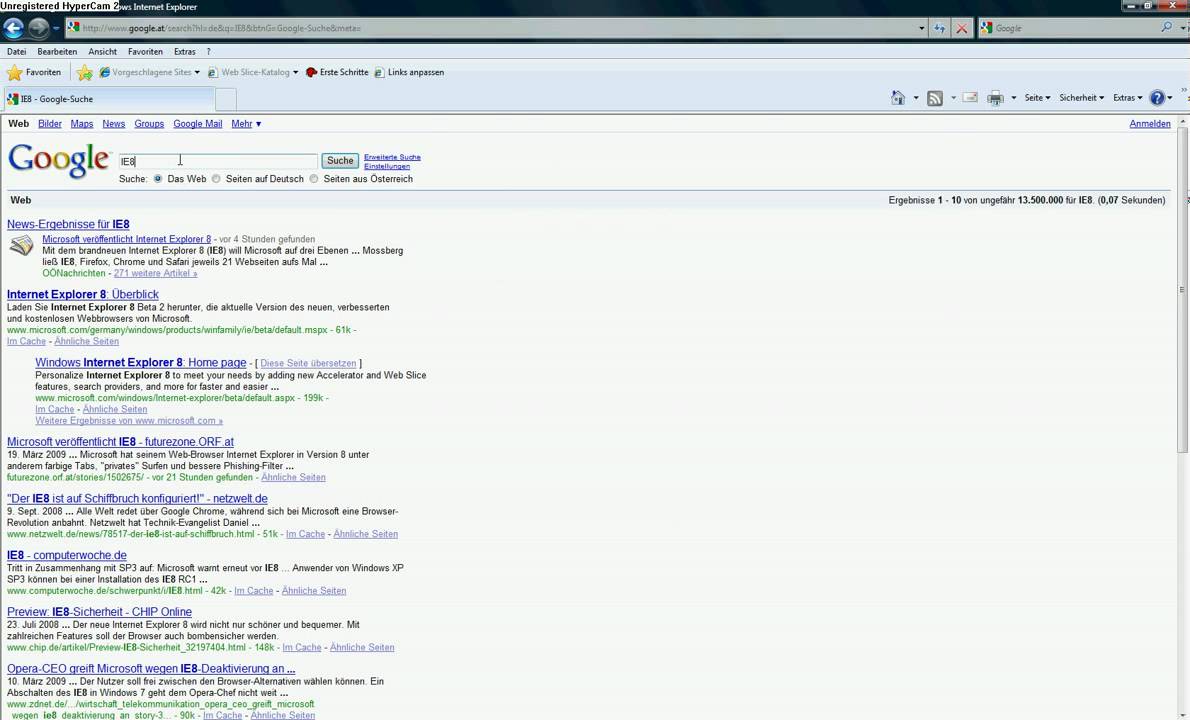Click Weitere Ergebnisse von www.microsoft.com link
1190x720 pixels.
(x=129, y=420)
